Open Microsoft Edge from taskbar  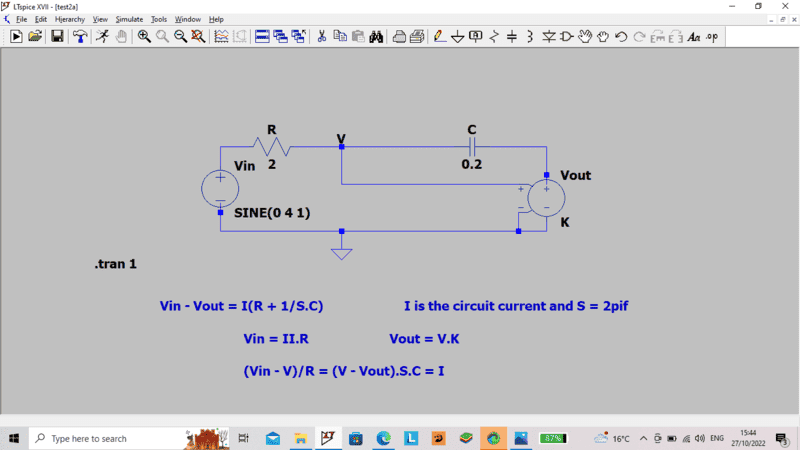coord(383,438)
